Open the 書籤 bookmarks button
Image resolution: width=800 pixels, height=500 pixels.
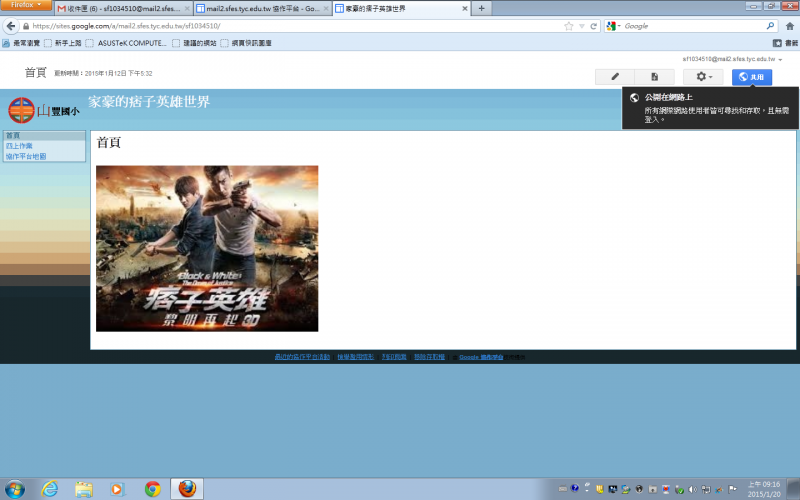[x=786, y=43]
